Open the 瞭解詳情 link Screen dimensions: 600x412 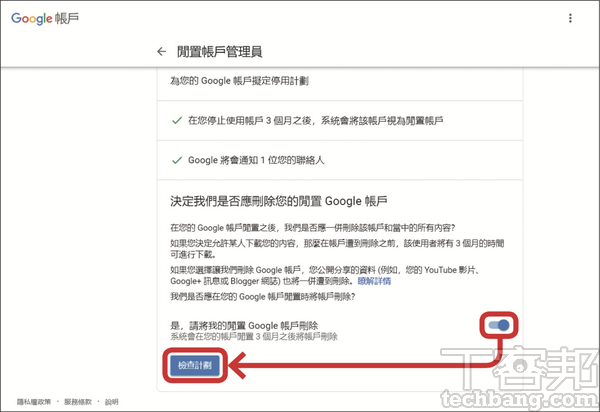tap(374, 282)
